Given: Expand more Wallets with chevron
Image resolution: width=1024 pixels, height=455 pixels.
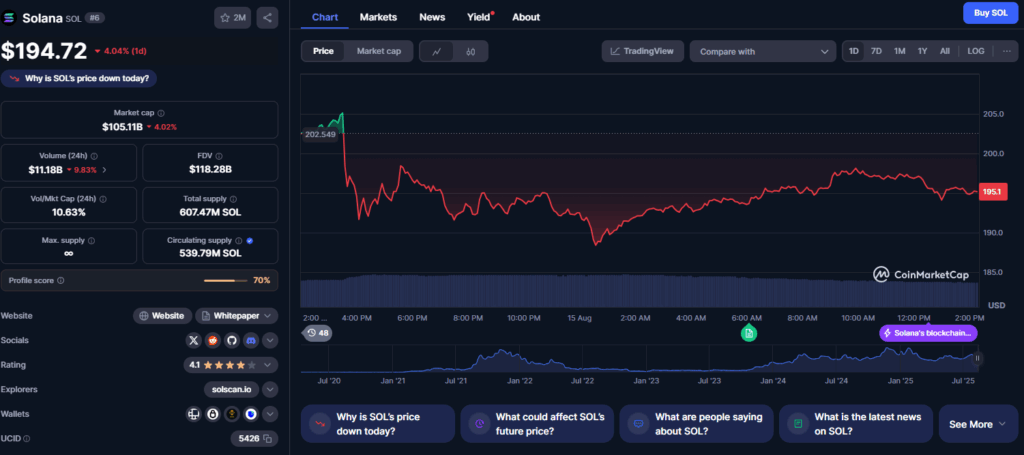Looking at the screenshot, I should click(x=270, y=414).
